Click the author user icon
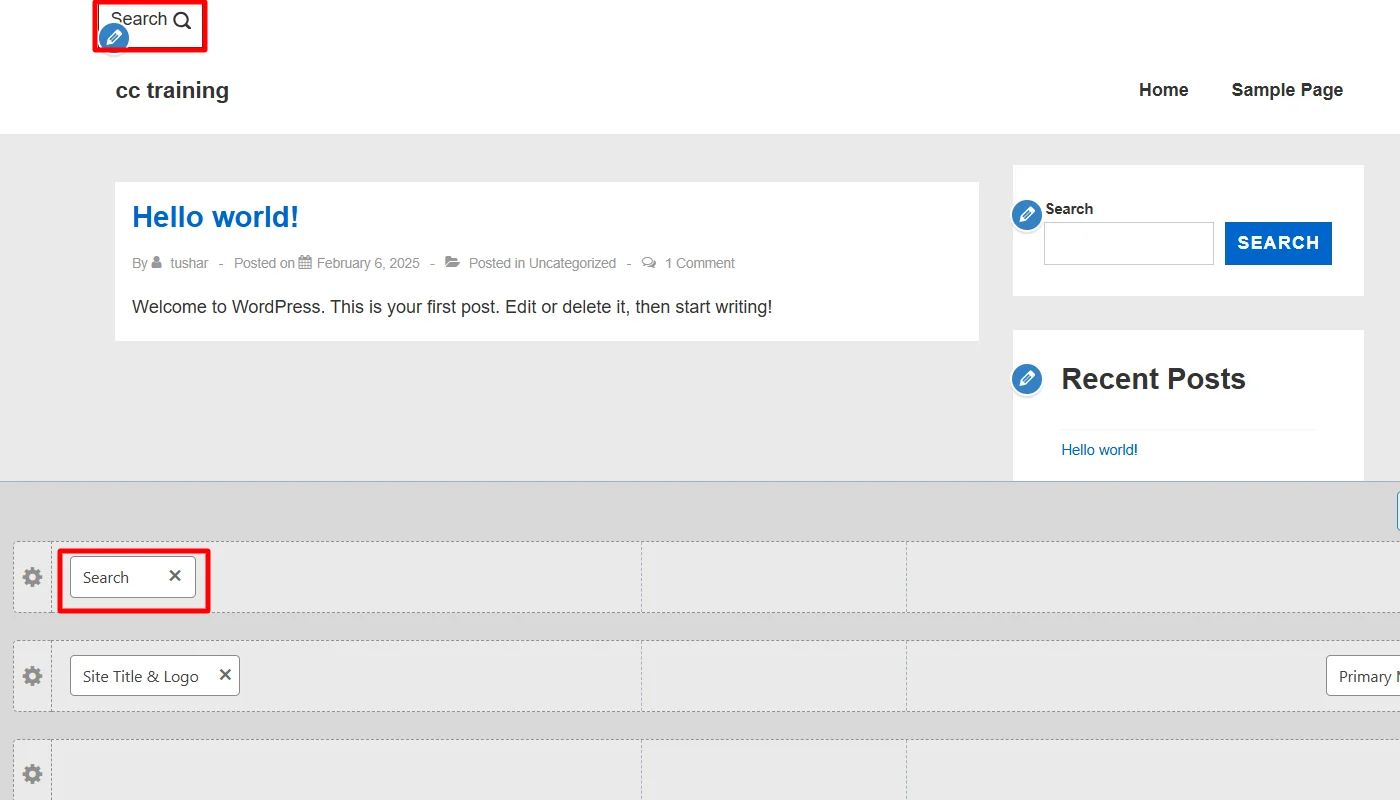 (157, 263)
